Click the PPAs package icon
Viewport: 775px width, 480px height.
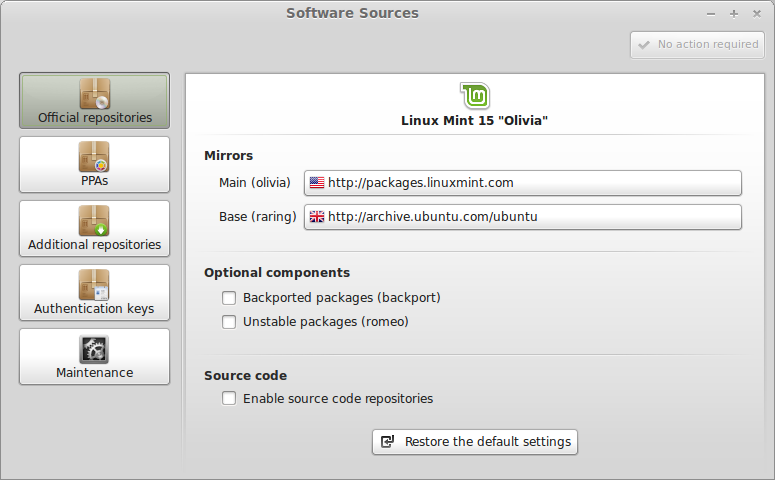94,157
